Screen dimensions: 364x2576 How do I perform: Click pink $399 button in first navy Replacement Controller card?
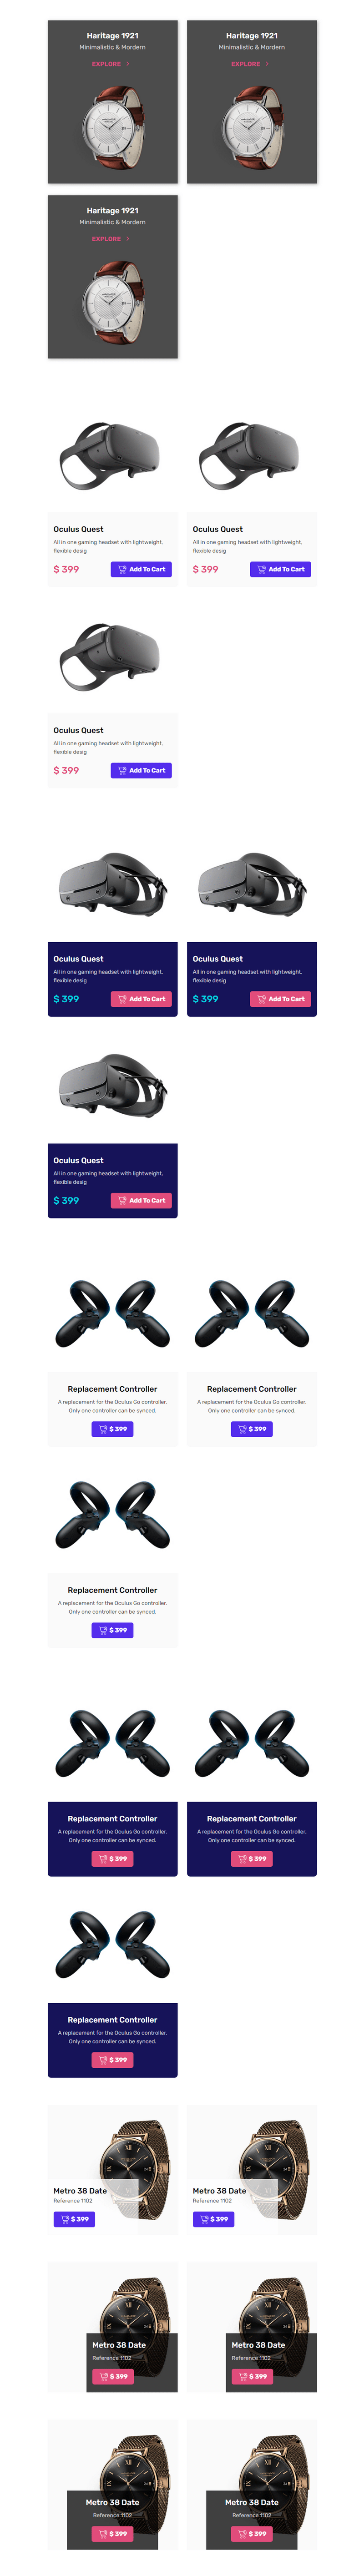(x=113, y=1859)
